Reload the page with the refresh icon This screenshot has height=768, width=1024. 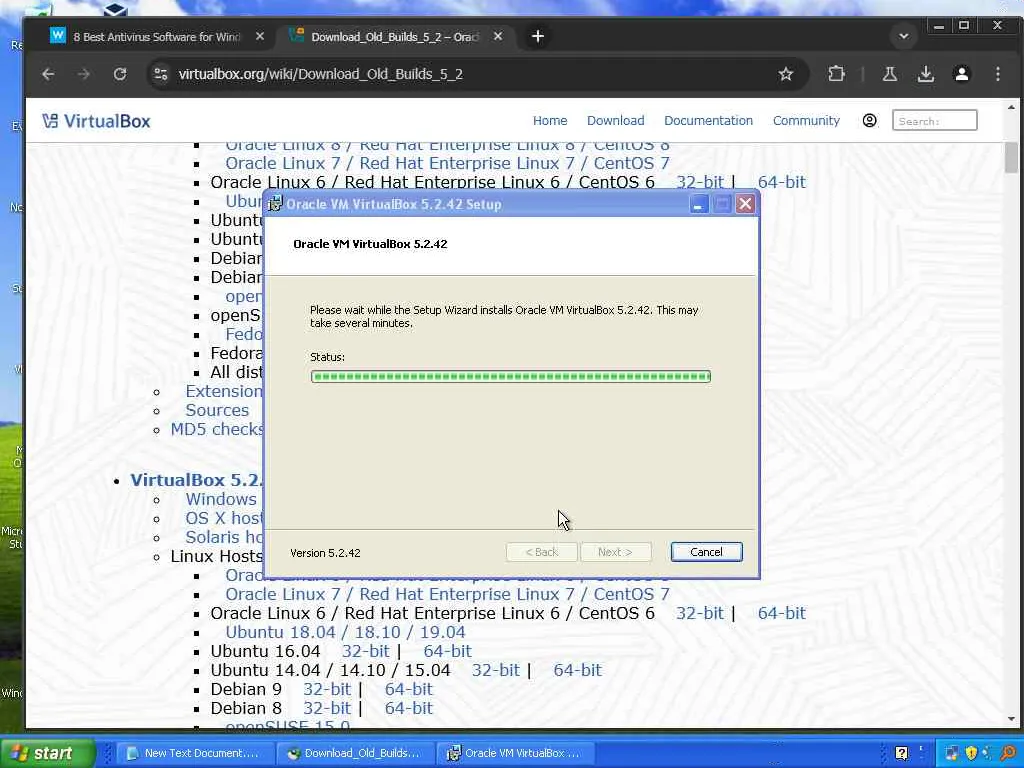click(120, 74)
